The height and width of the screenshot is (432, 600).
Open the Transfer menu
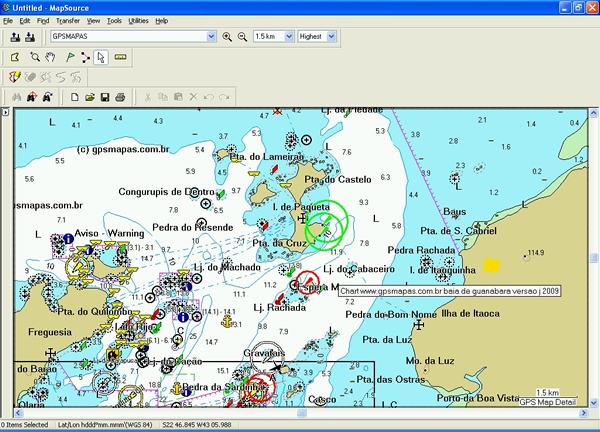tap(68, 20)
